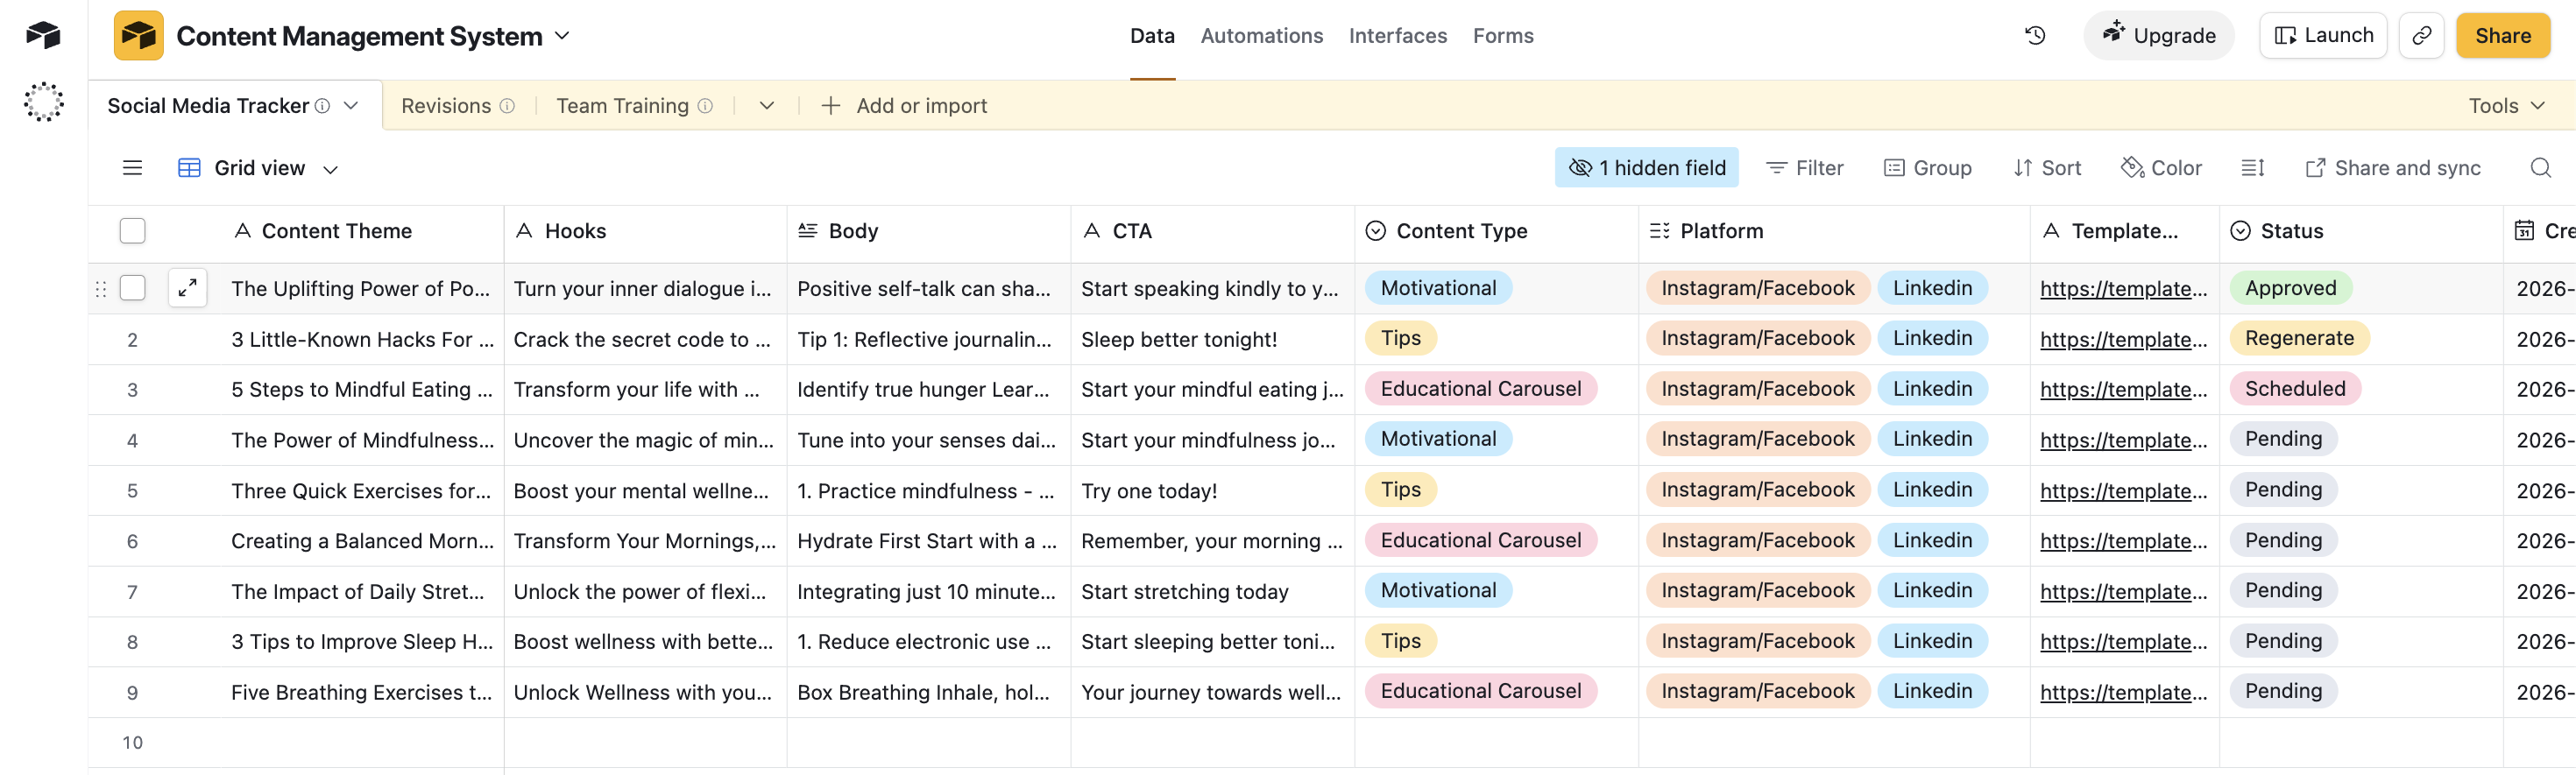The image size is (2576, 775).
Task: Tick the checkbox of the first record row
Action: pos(132,288)
